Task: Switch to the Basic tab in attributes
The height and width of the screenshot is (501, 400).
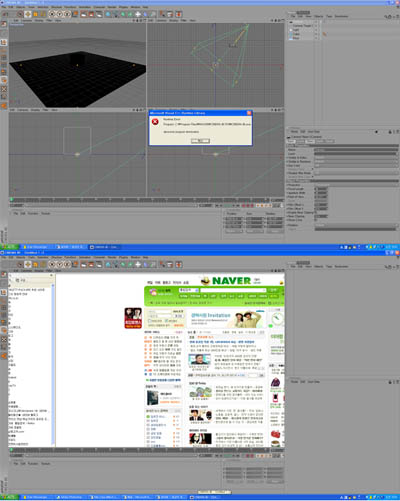Action: 291,141
